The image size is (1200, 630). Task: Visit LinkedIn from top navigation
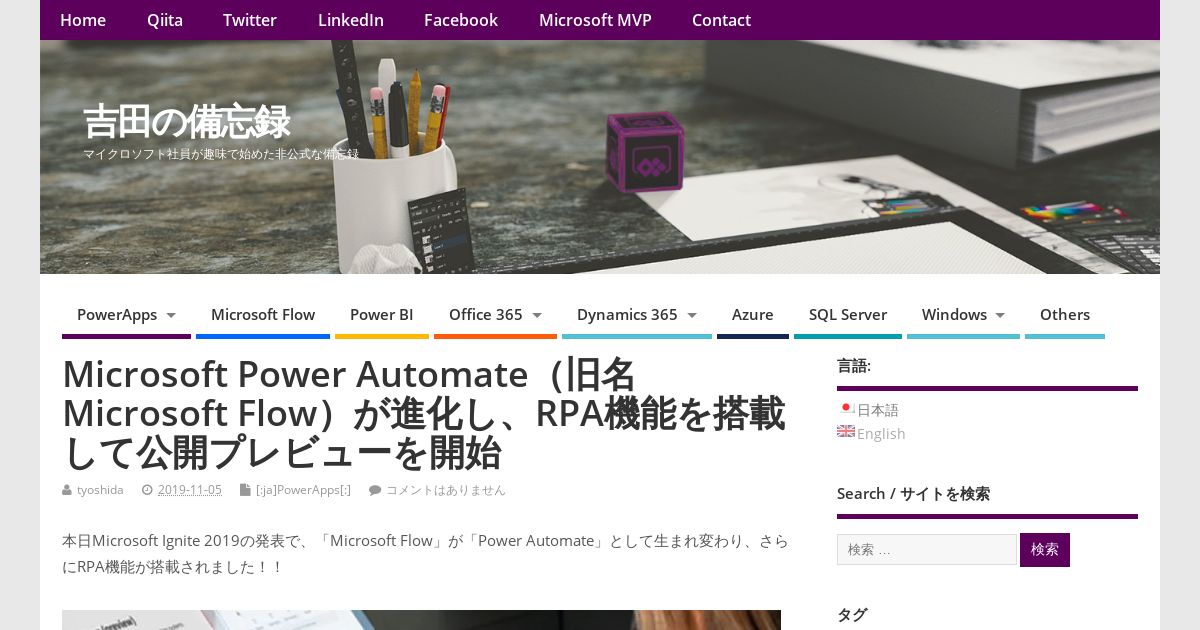[351, 20]
